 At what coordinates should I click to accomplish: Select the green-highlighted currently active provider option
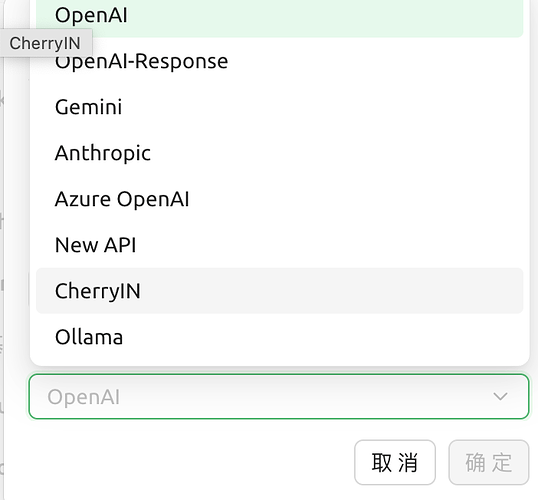pos(279,16)
